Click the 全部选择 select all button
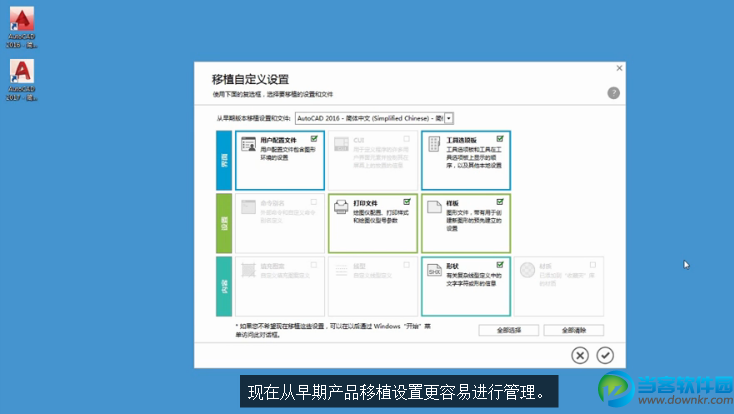The image size is (734, 414). pyautogui.click(x=508, y=330)
